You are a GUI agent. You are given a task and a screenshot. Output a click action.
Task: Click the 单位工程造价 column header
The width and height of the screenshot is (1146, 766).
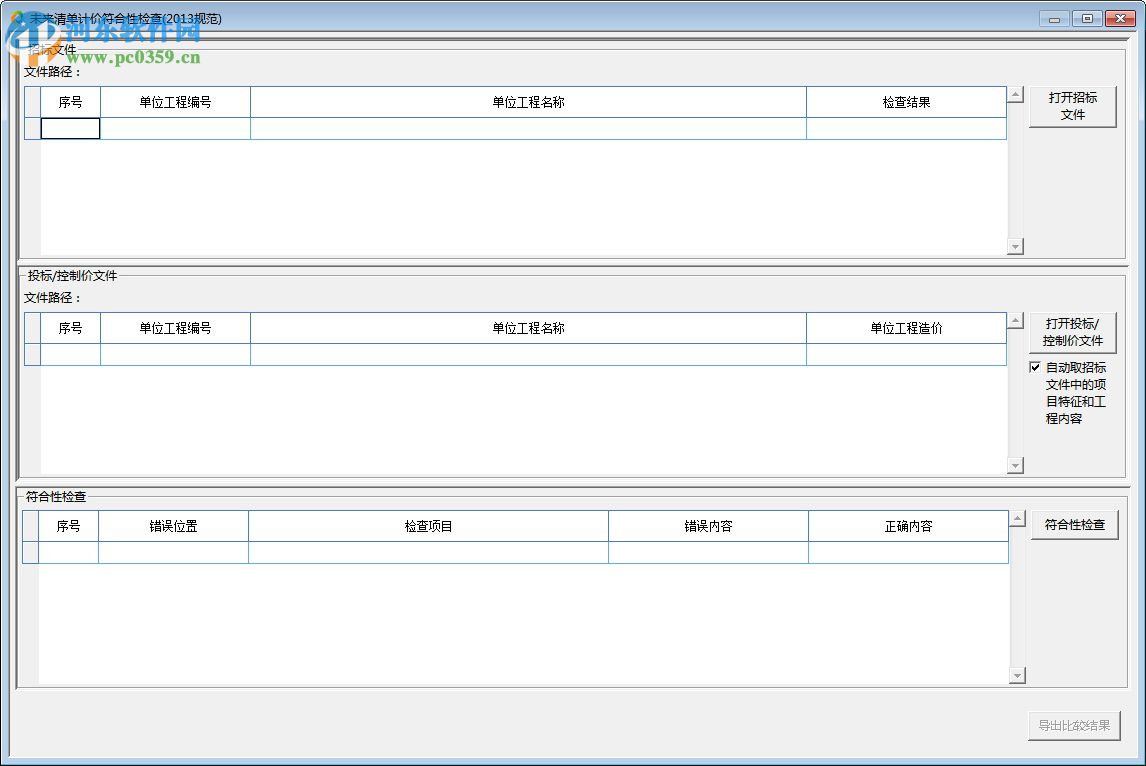[906, 328]
